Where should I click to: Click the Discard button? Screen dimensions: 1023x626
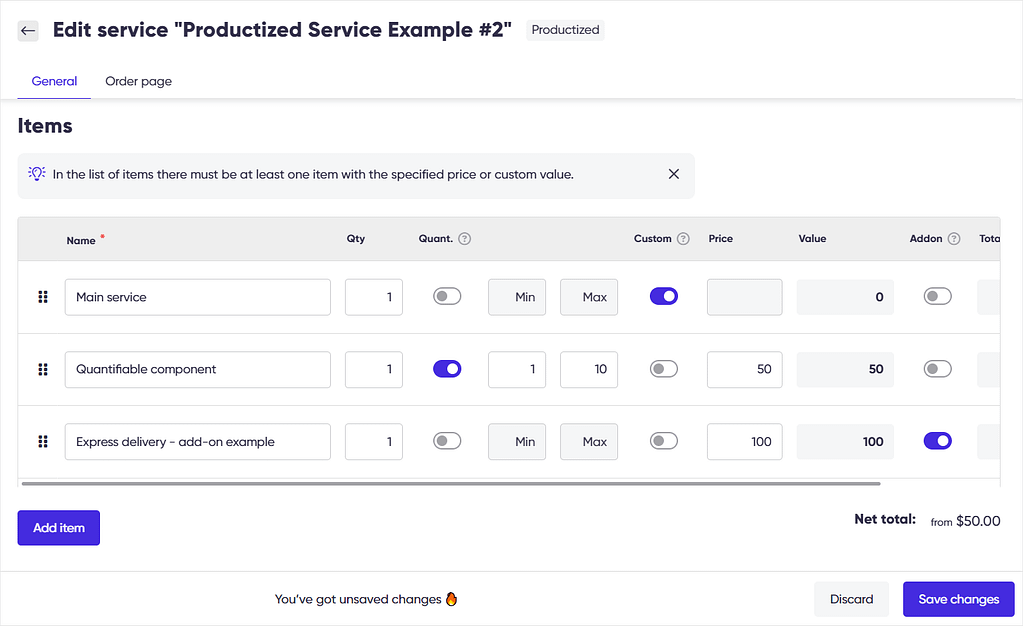[x=851, y=599]
